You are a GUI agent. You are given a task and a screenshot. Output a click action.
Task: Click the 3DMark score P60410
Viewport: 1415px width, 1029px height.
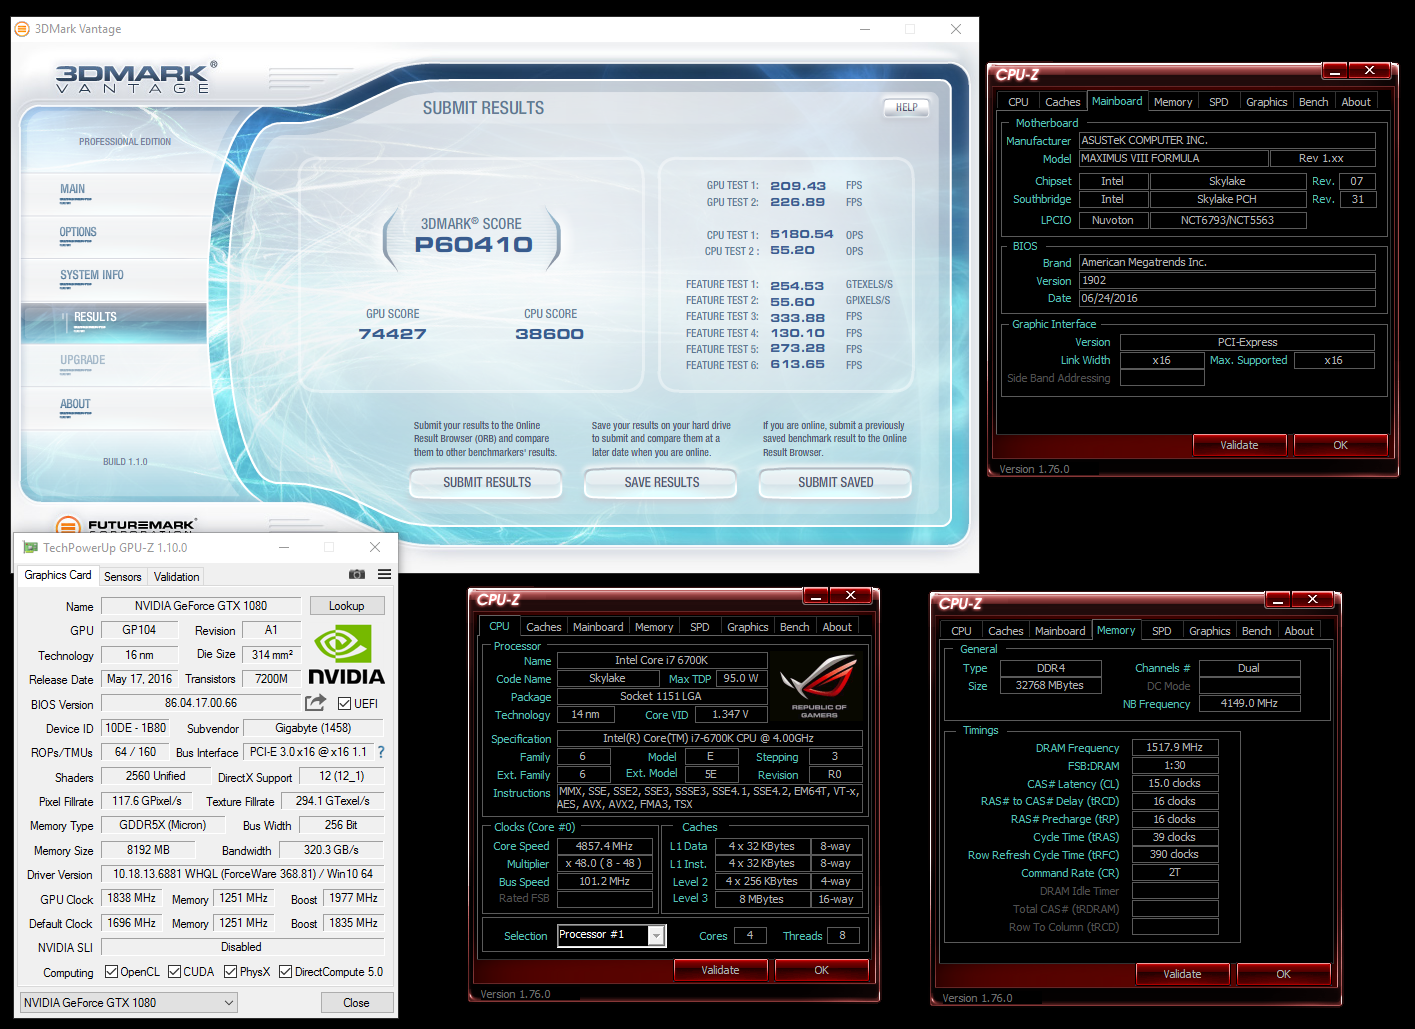point(473,244)
